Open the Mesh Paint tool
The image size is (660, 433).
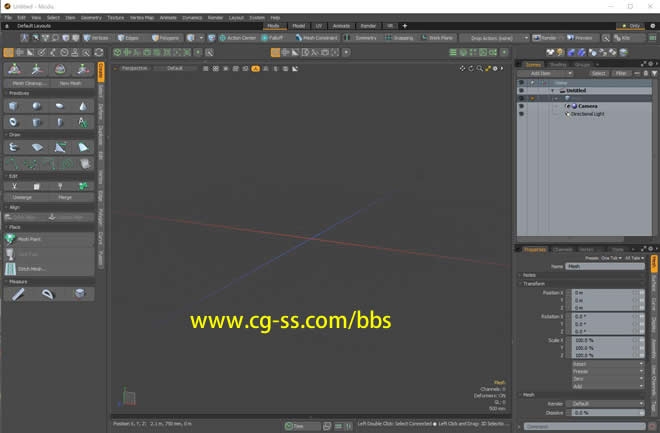click(x=28, y=239)
